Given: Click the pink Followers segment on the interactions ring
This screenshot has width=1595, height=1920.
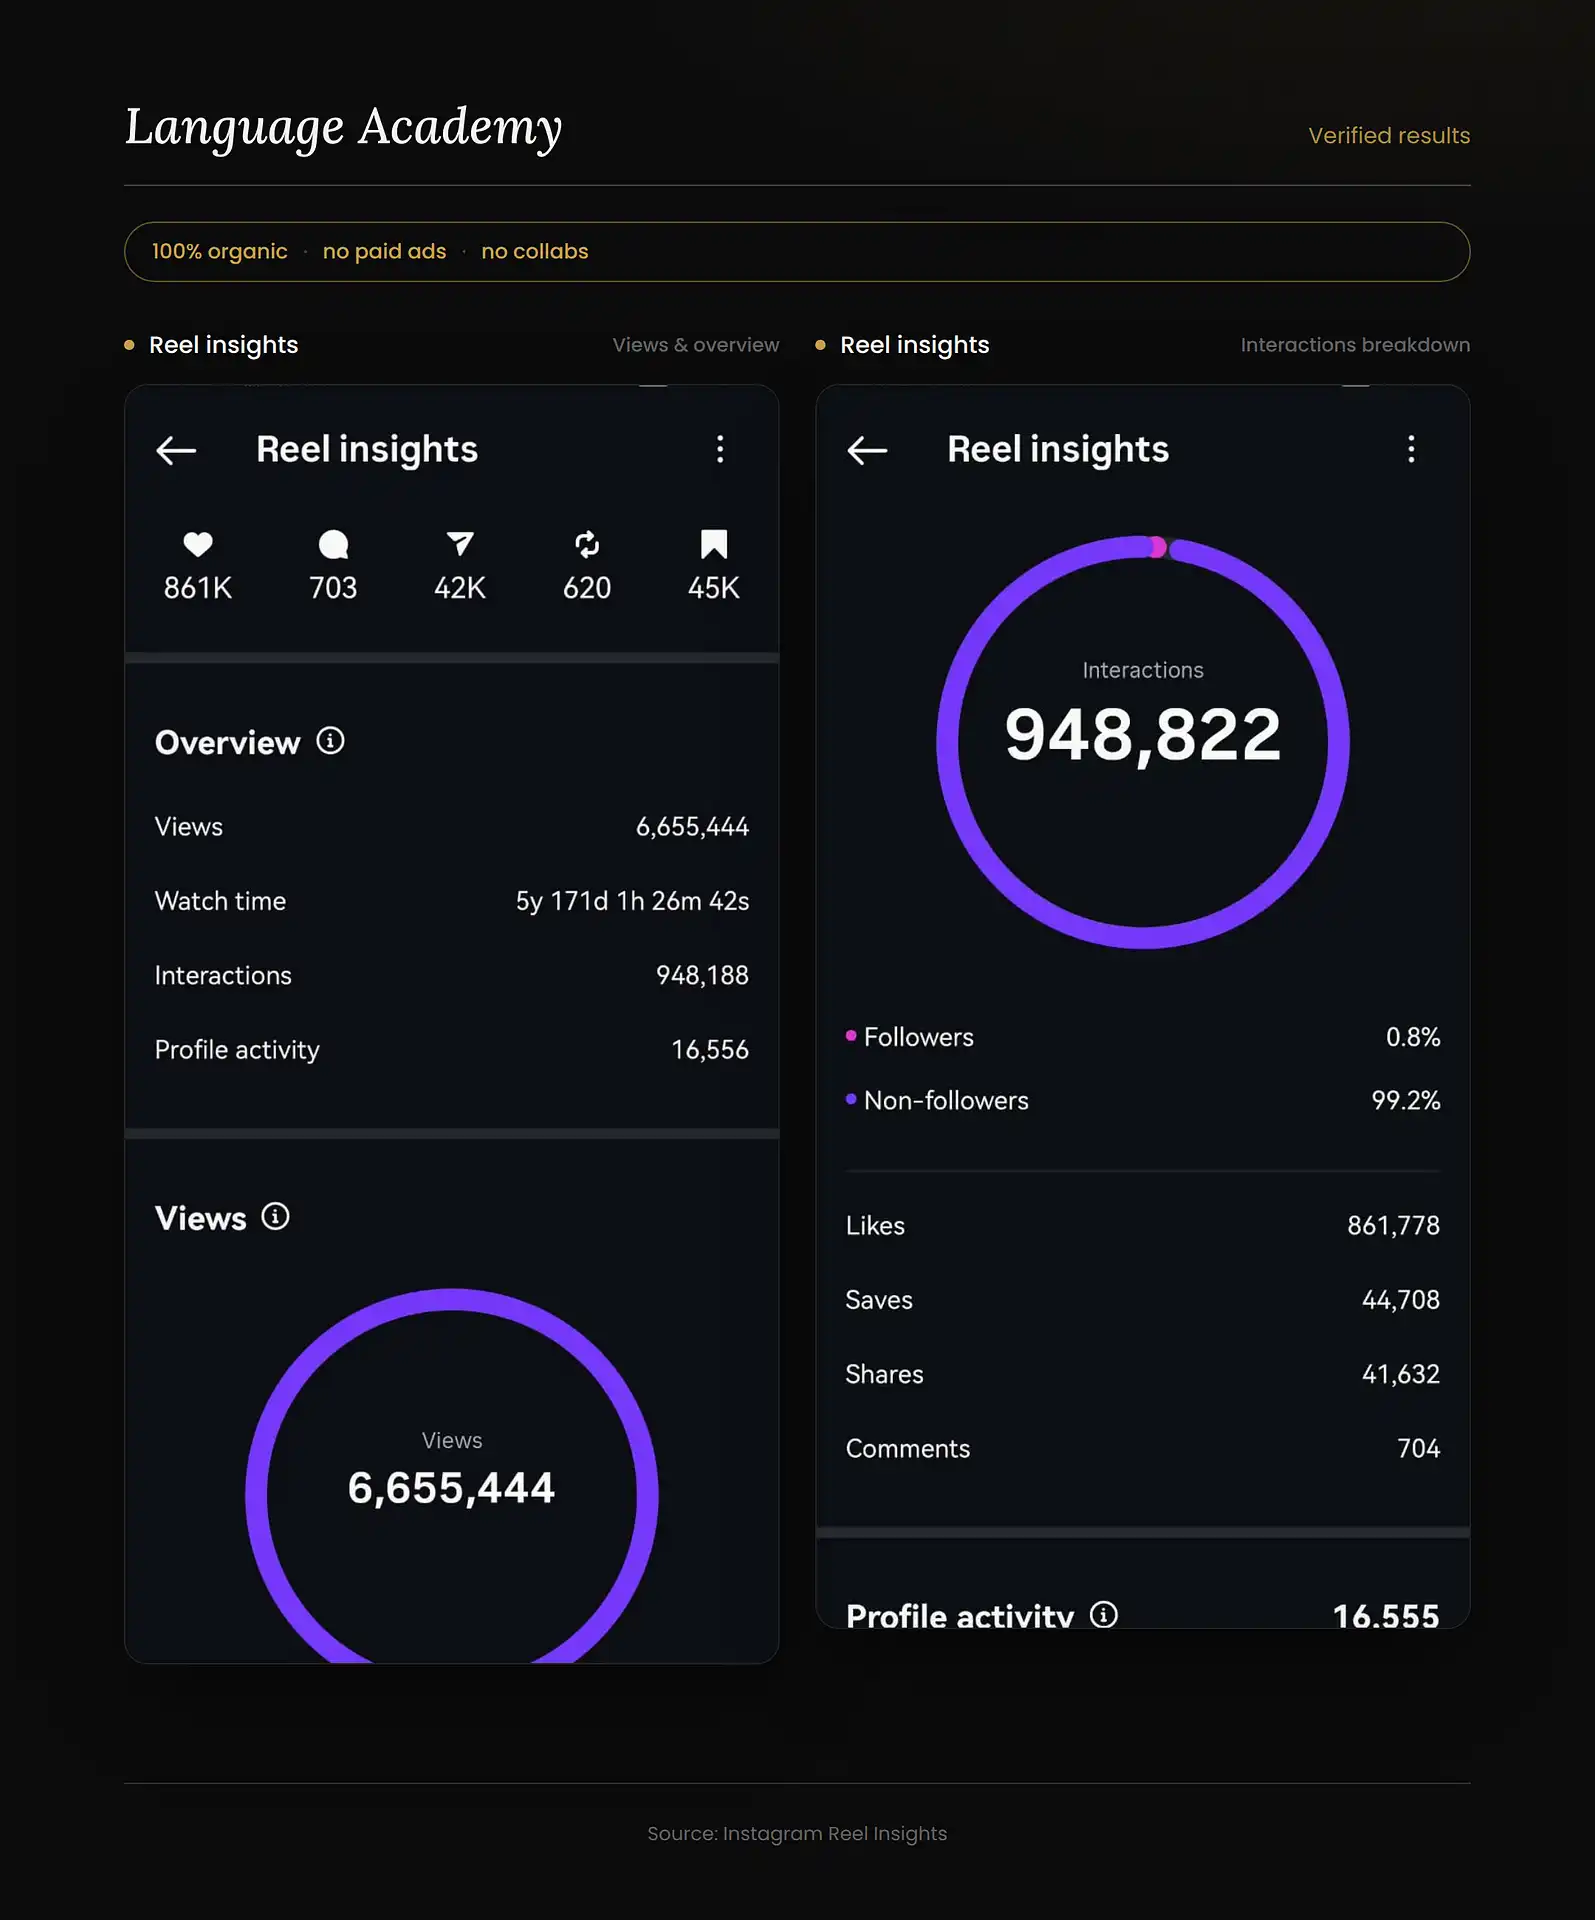Looking at the screenshot, I should tap(1157, 547).
